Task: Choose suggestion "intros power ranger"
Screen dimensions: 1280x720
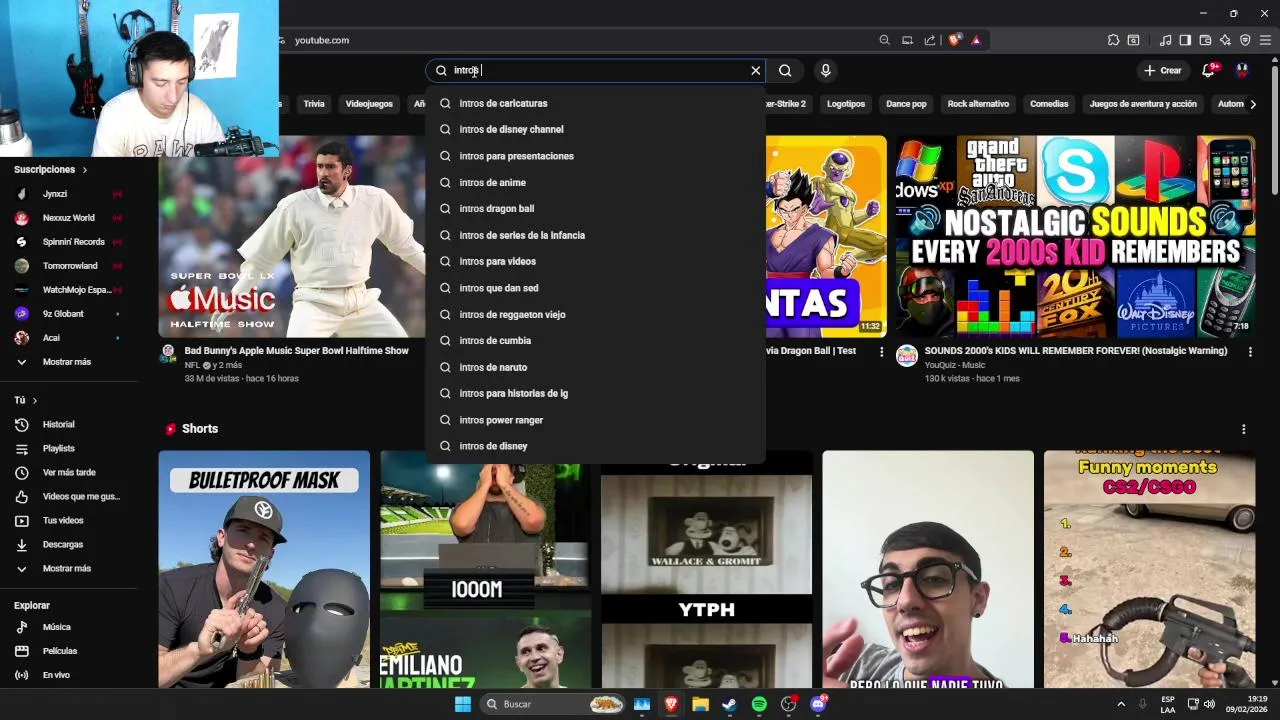Action: click(x=596, y=420)
